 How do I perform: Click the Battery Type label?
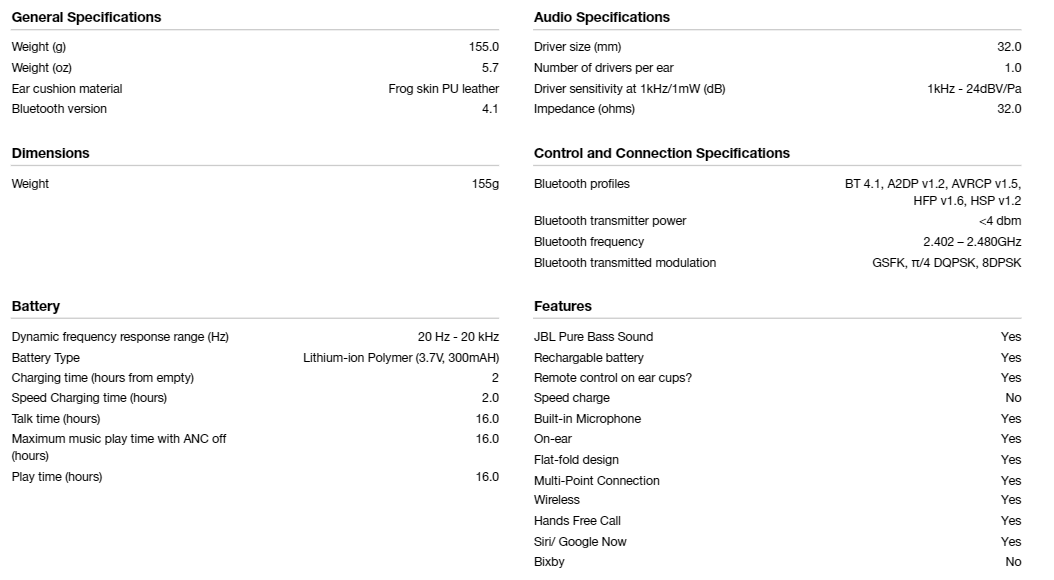pyautogui.click(x=45, y=358)
